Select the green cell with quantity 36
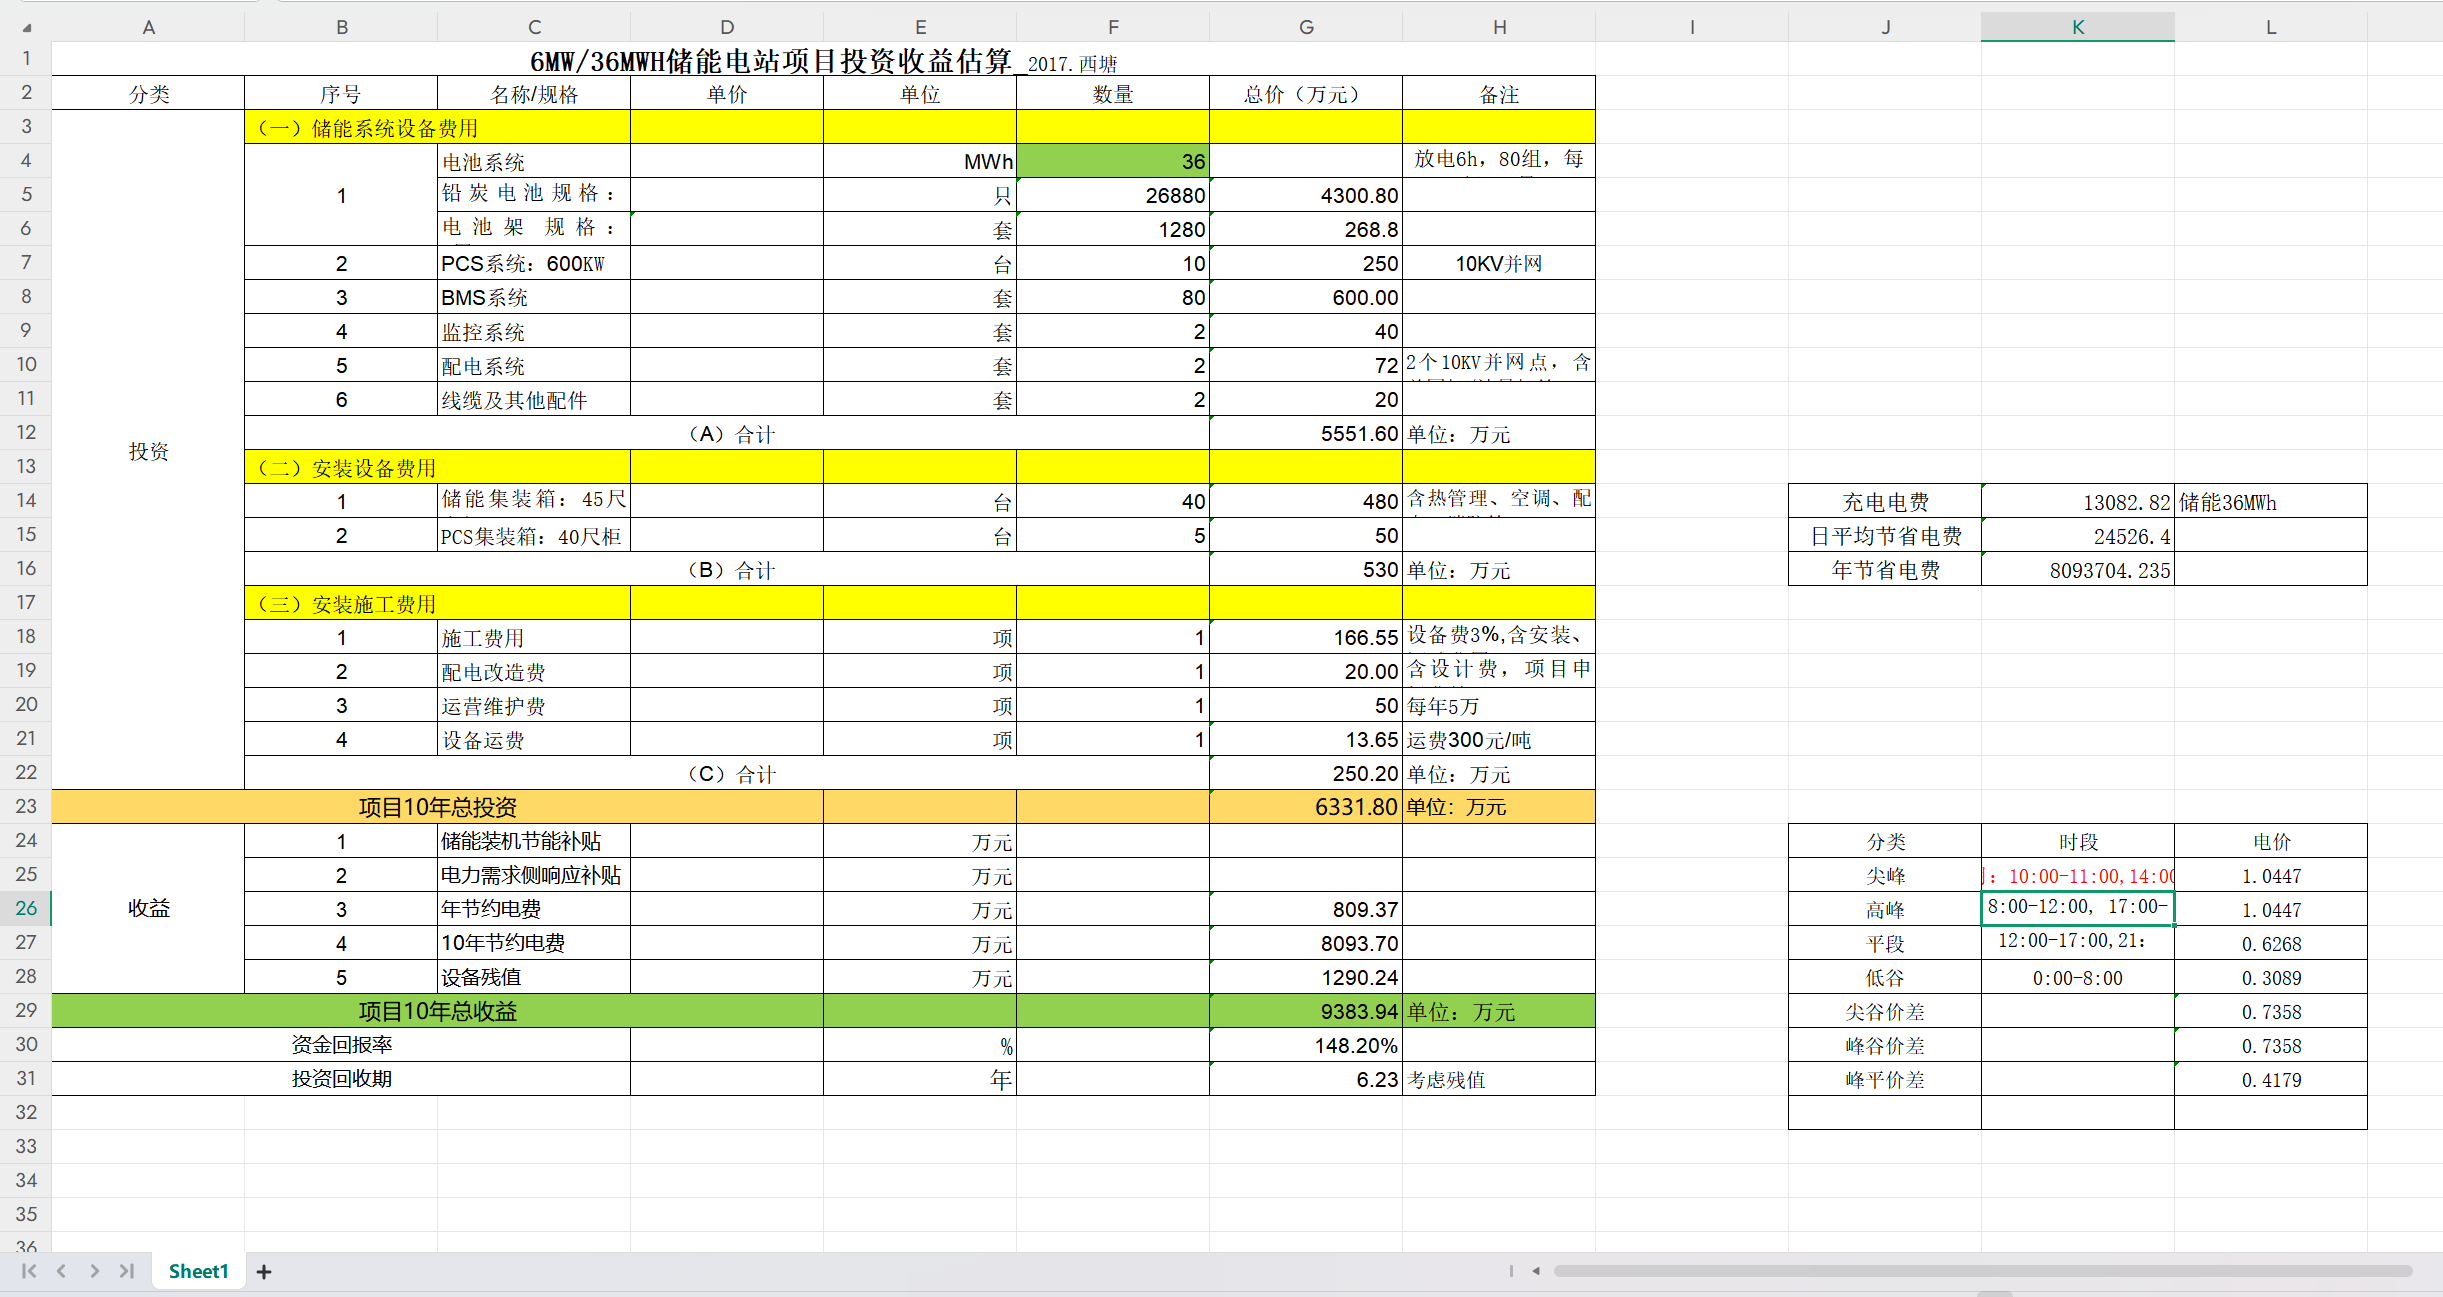Viewport: 2443px width, 1297px height. tap(1112, 161)
